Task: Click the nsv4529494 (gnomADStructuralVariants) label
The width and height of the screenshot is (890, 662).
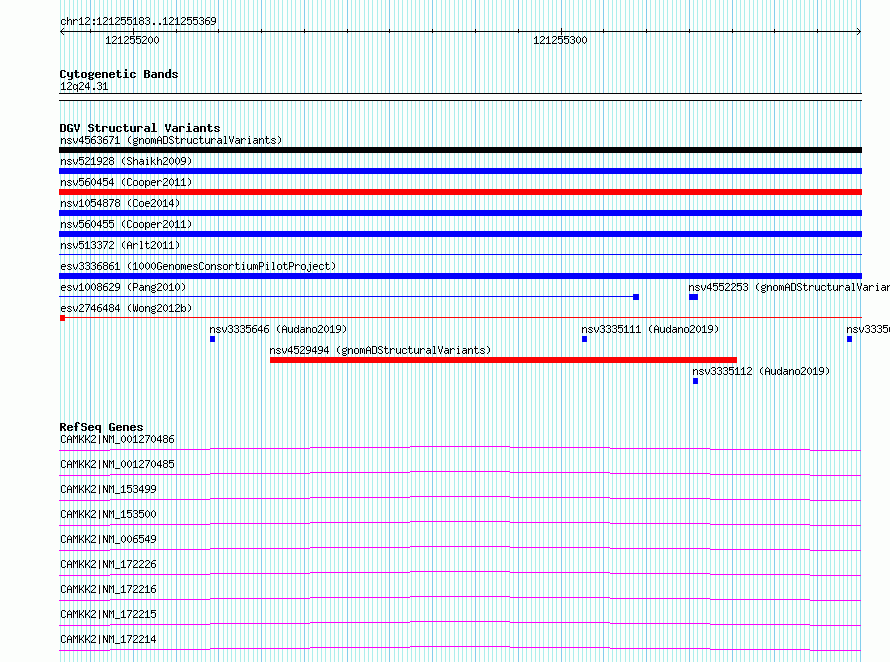Action: tap(380, 350)
